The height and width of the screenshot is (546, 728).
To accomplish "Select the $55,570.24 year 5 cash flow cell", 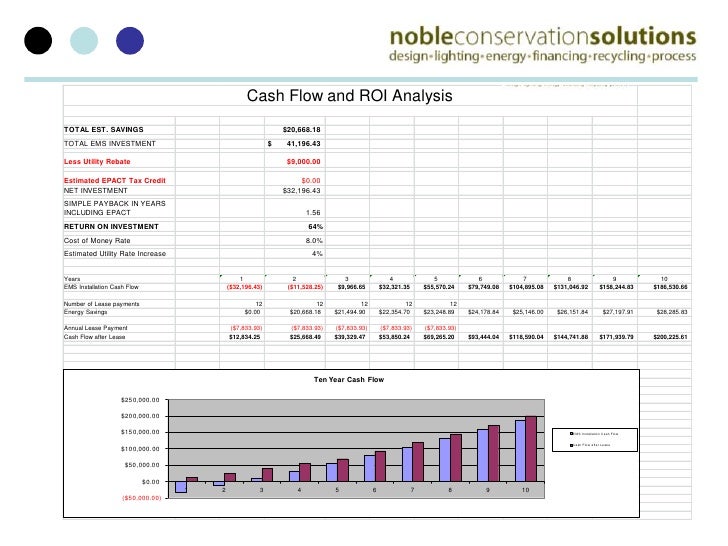I will click(x=439, y=287).
